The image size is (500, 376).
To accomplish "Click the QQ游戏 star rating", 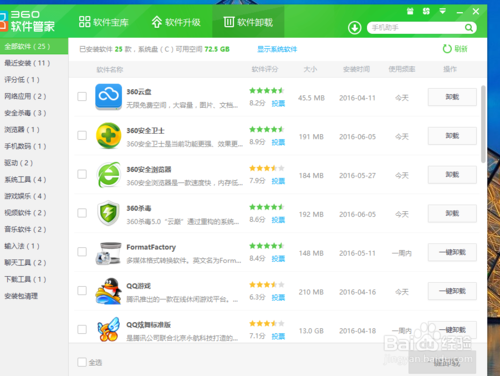I will point(267,284).
